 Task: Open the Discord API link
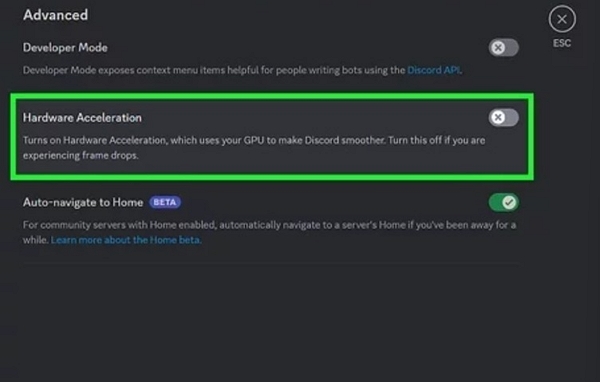click(434, 70)
